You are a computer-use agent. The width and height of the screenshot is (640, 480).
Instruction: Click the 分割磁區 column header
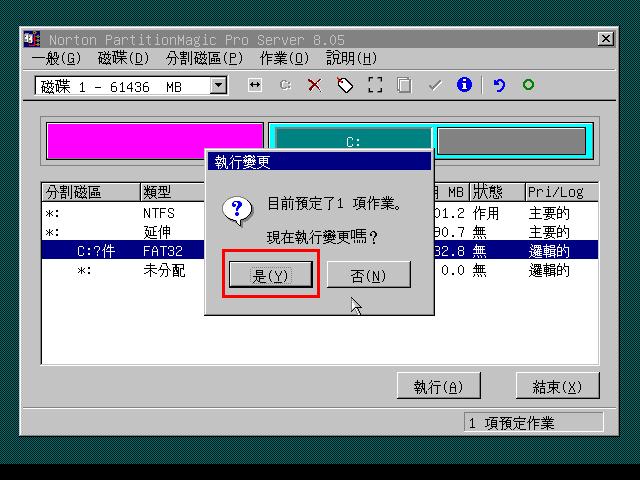[91, 192]
